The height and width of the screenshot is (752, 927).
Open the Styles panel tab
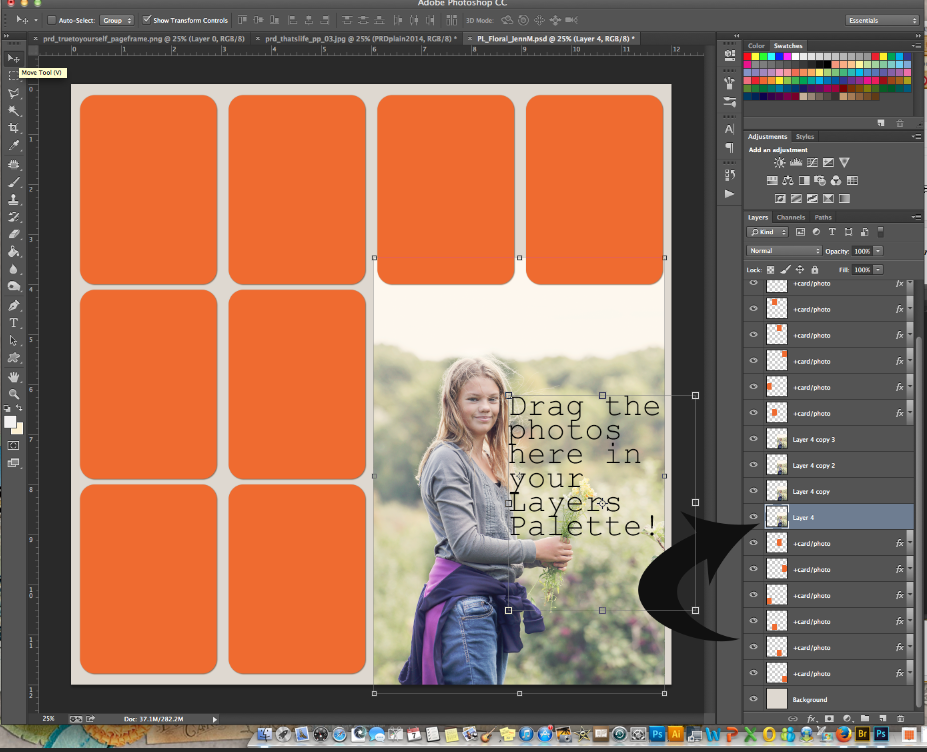[x=805, y=137]
